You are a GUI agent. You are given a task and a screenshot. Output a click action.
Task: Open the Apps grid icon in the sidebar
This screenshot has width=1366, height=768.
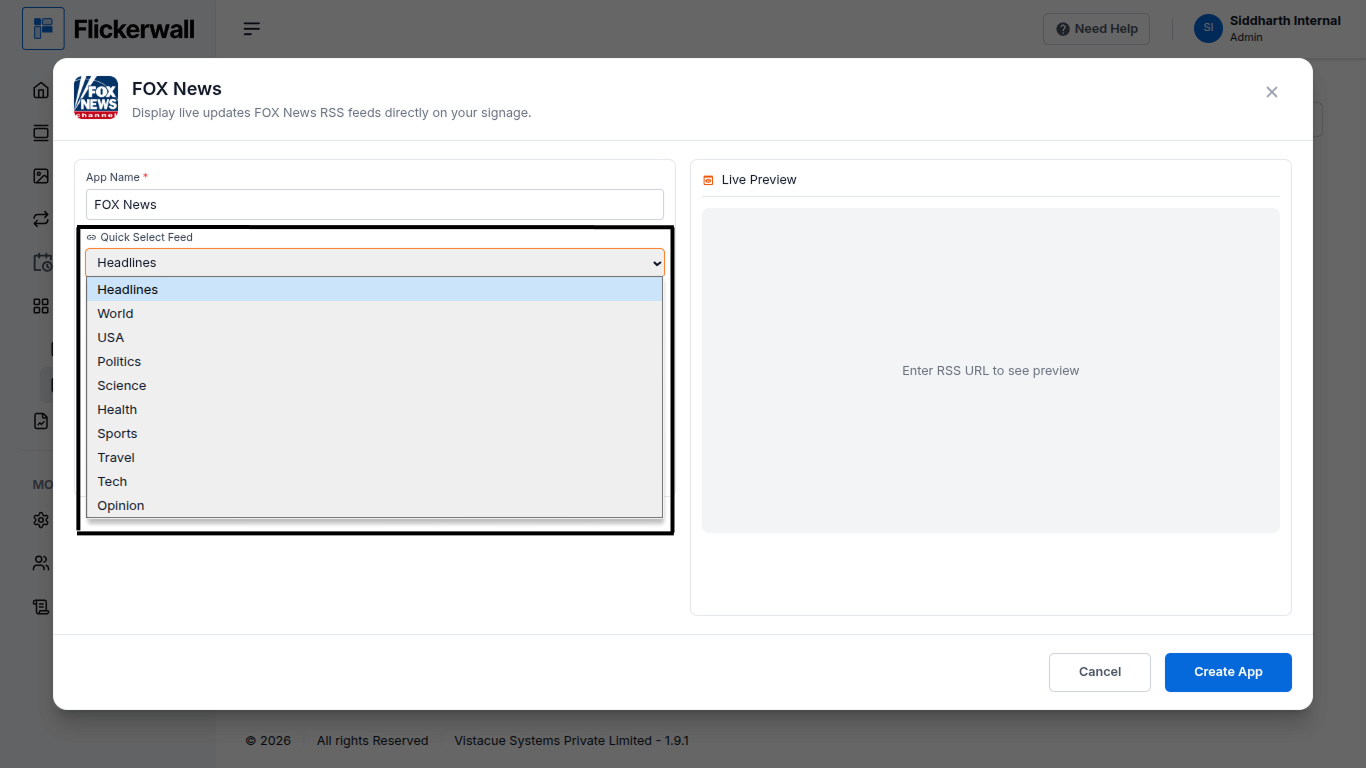coord(41,306)
